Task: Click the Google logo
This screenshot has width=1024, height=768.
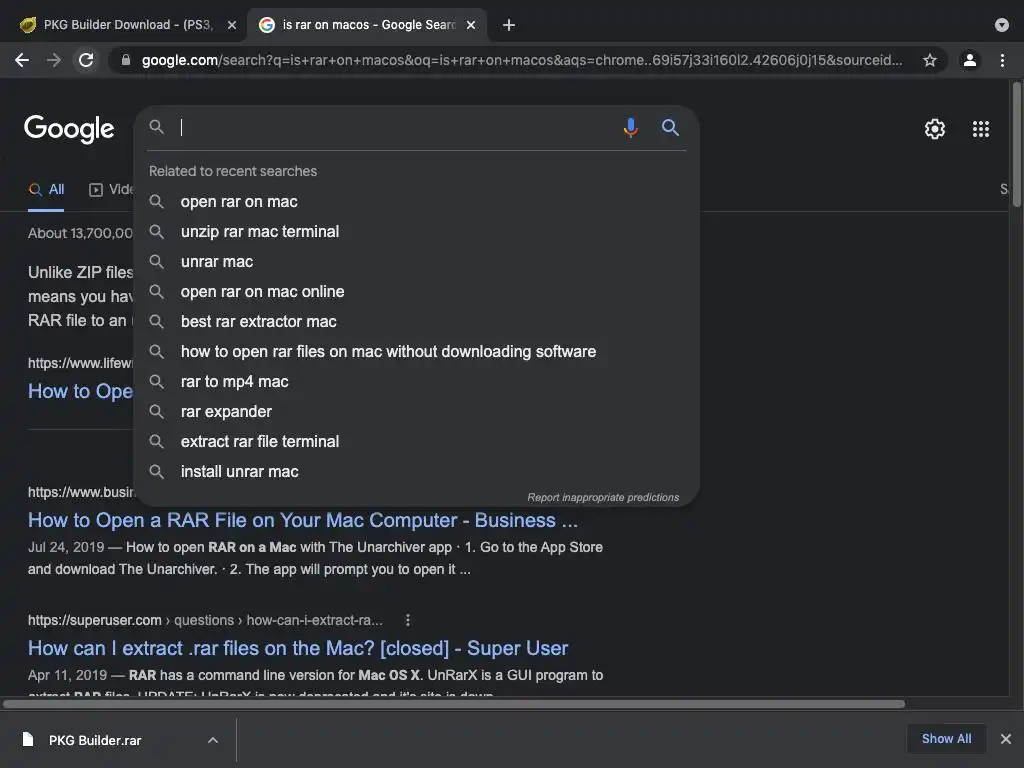Action: coord(69,129)
